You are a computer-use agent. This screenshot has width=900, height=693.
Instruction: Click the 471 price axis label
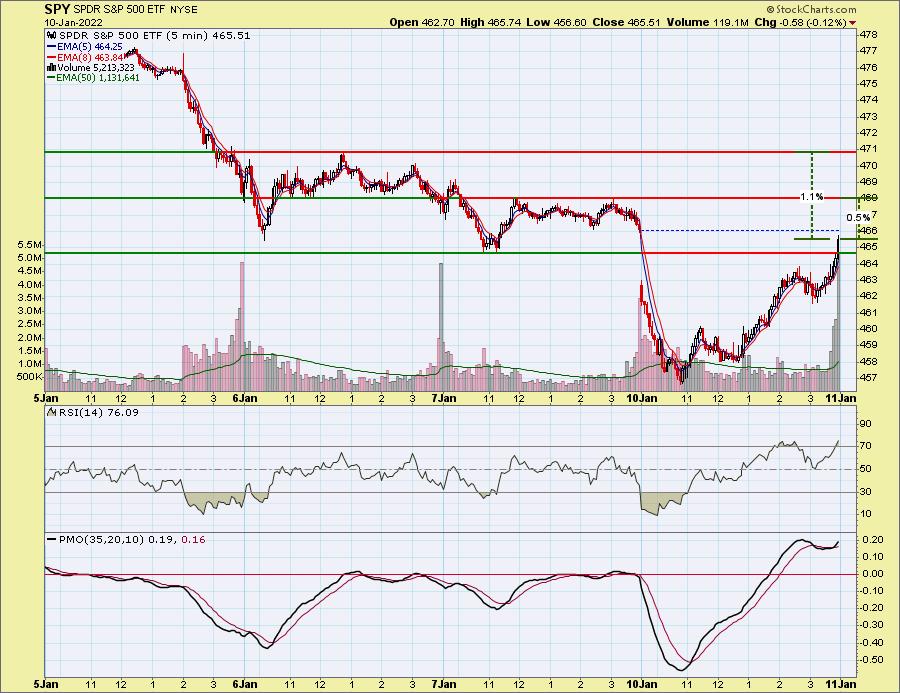tap(868, 149)
